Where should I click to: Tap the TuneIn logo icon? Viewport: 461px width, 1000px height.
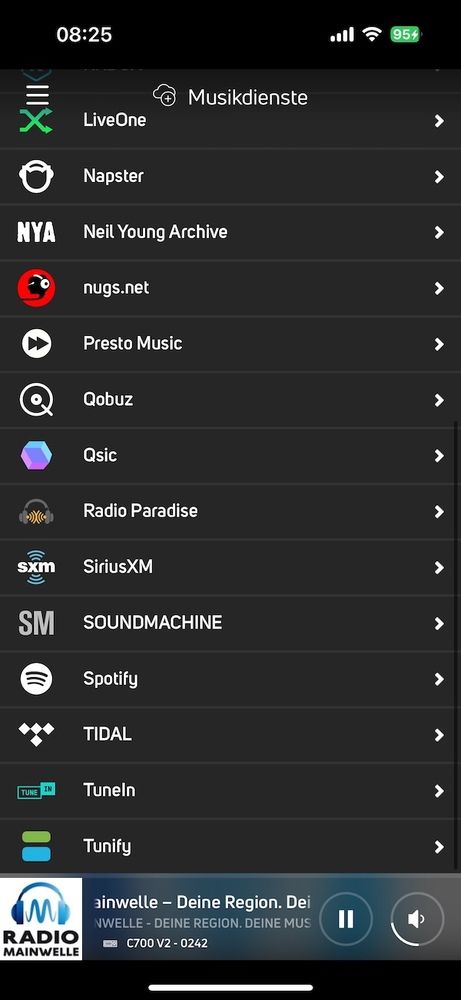point(36,791)
